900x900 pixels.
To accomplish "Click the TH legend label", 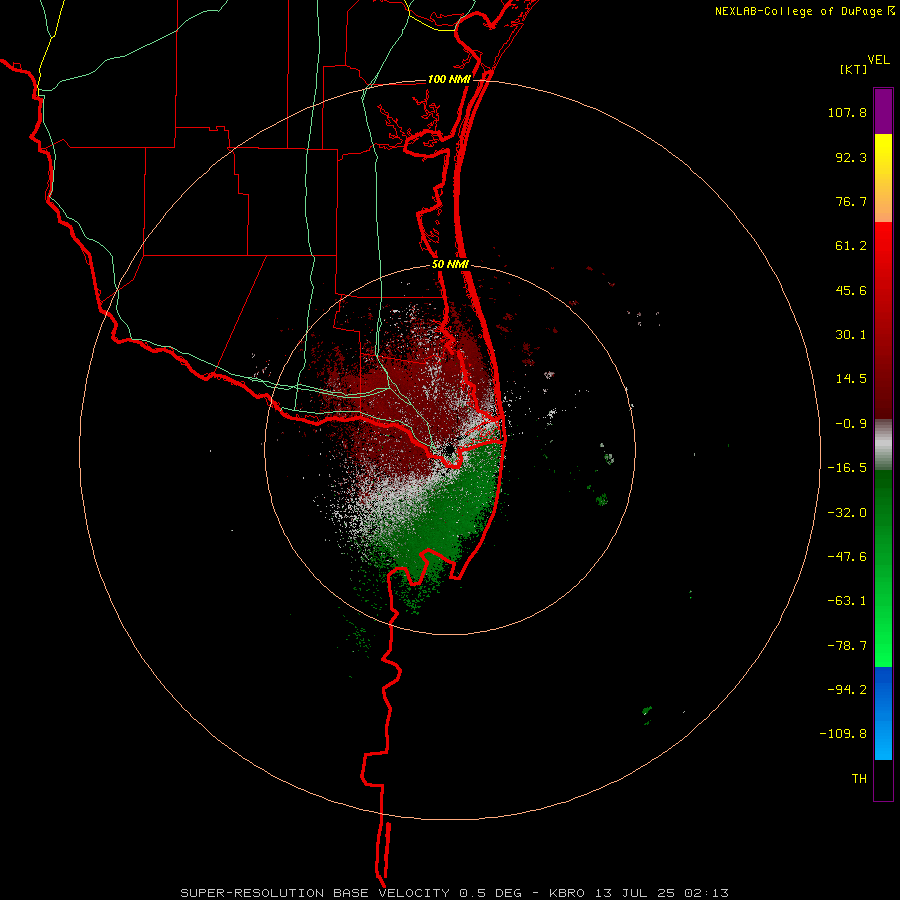I will pyautogui.click(x=859, y=779).
